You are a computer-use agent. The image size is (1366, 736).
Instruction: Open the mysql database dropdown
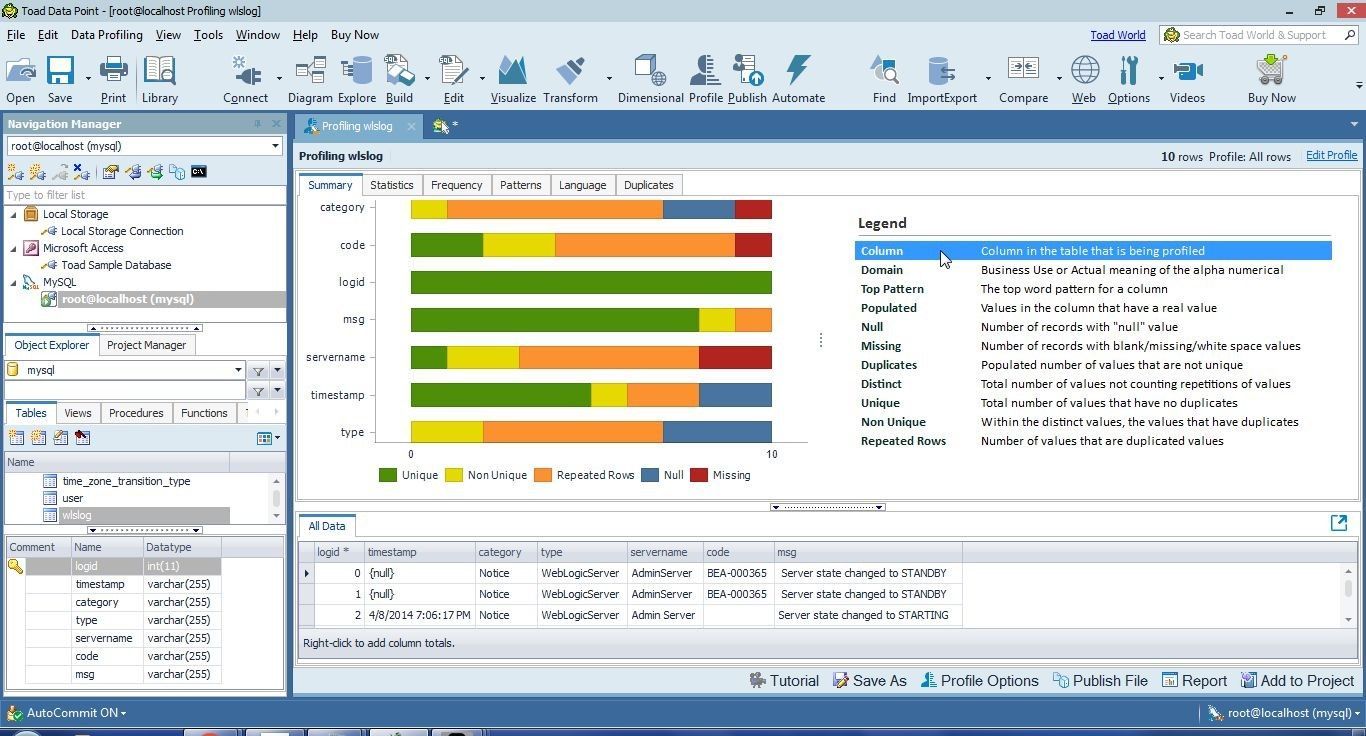pyautogui.click(x=238, y=370)
